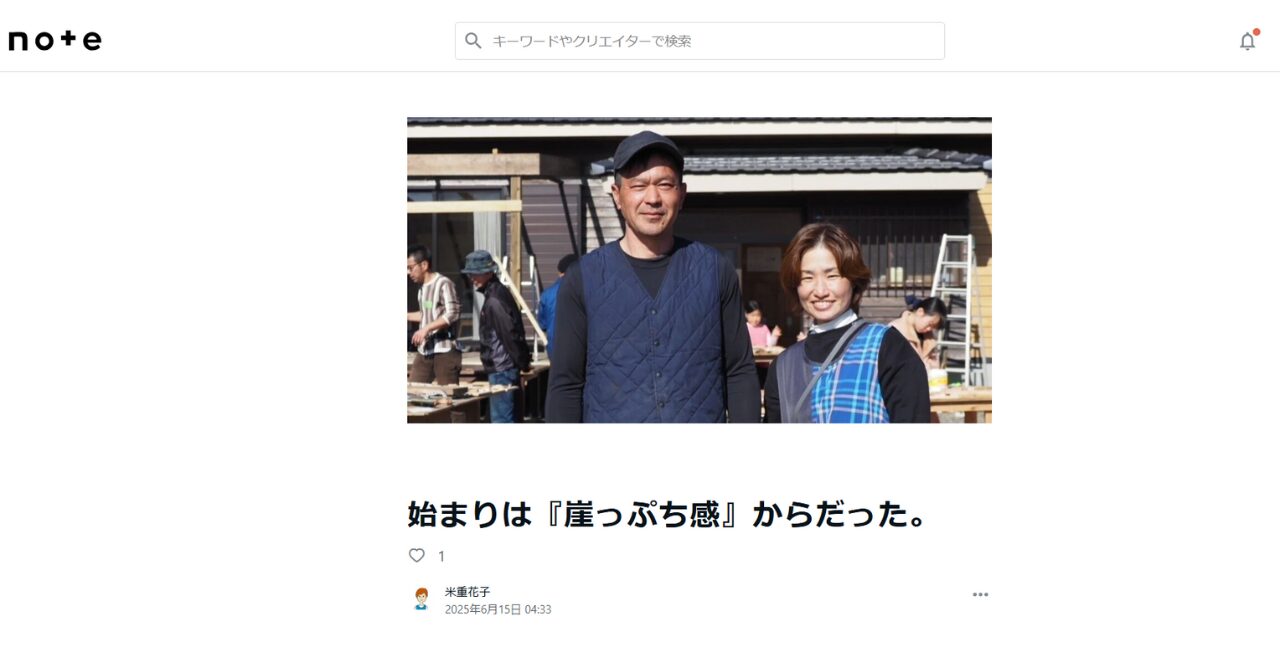The image size is (1280, 670).
Task: Click author avatar next to 米重花子
Action: pos(421,599)
